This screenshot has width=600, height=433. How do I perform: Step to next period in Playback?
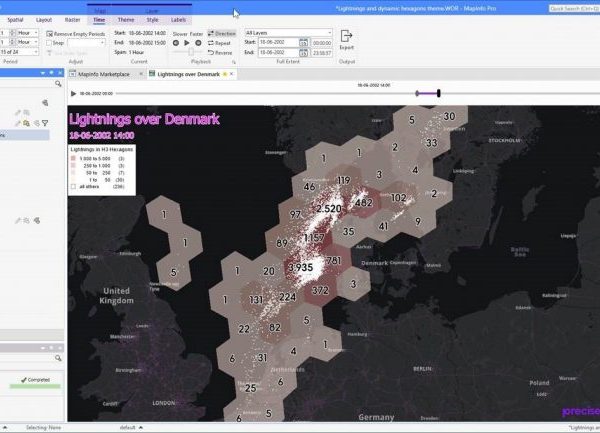tap(198, 43)
